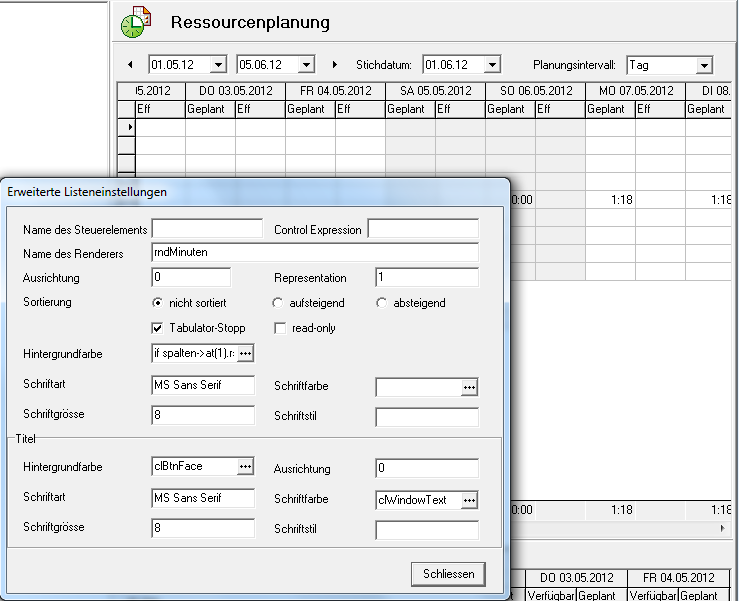Click the next period right arrow
This screenshot has height=601, width=739.
[x=334, y=65]
